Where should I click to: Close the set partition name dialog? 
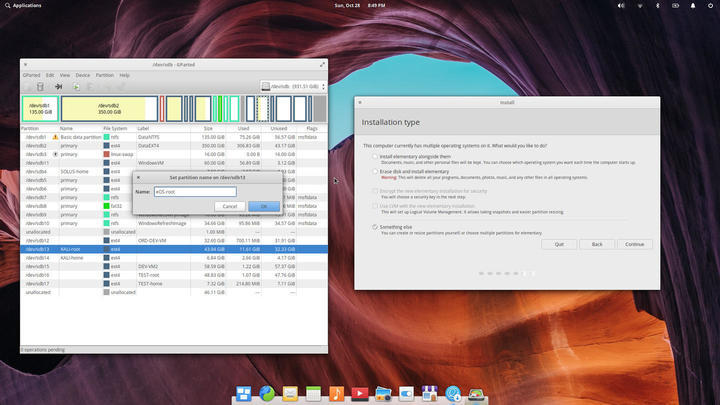tap(138, 177)
